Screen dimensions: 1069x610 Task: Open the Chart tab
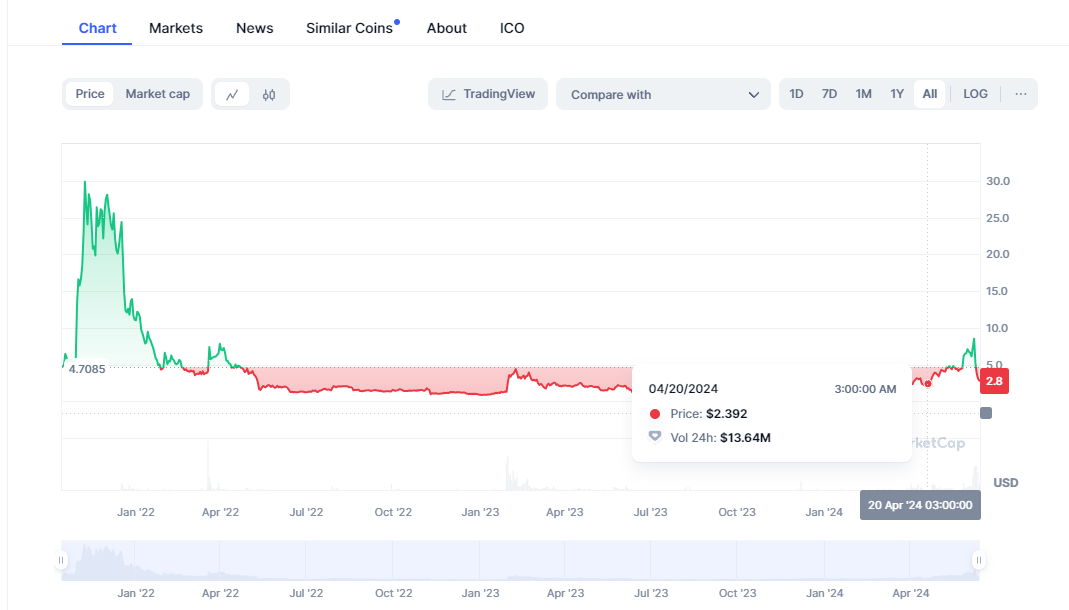[97, 28]
